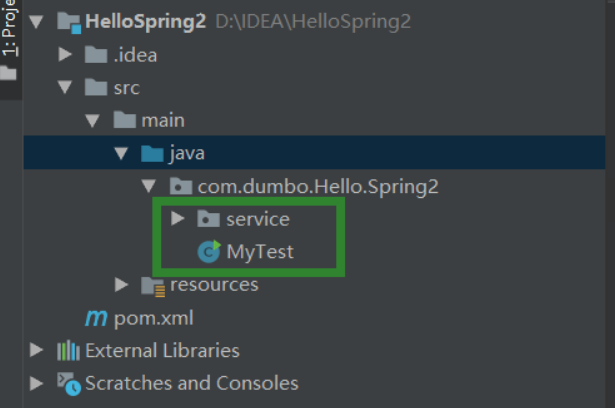The width and height of the screenshot is (615, 408).
Task: Collapse the HelloSpring2 project root
Action: pyautogui.click(x=36, y=22)
